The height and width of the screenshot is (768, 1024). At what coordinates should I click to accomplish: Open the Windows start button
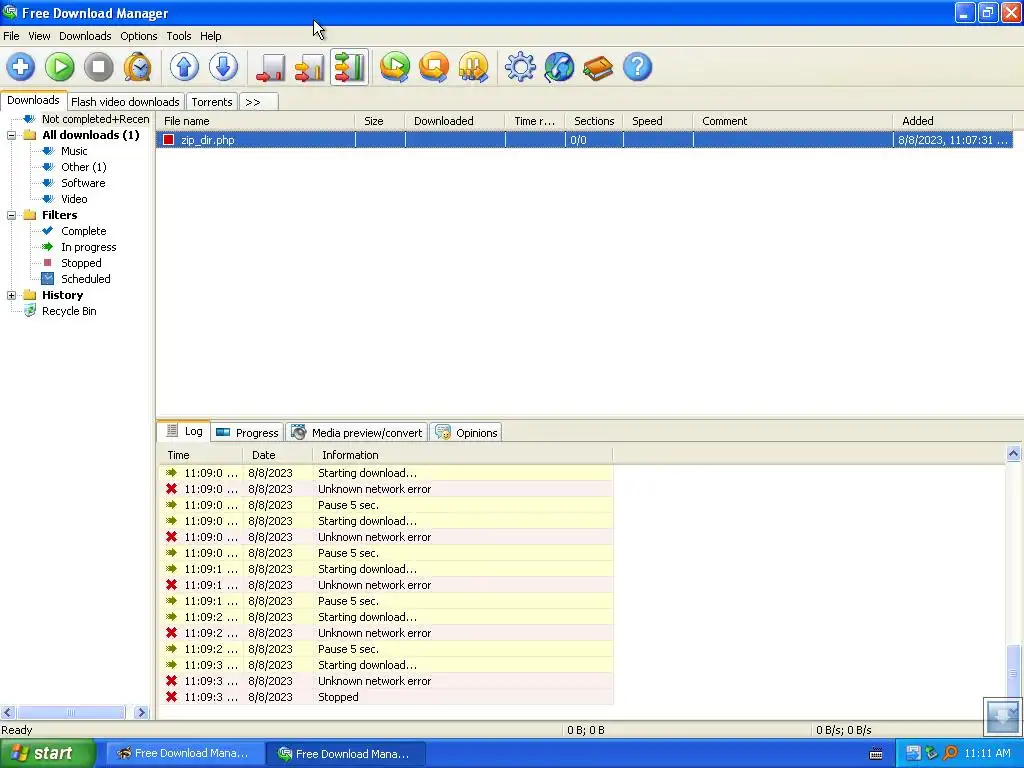[x=47, y=754]
